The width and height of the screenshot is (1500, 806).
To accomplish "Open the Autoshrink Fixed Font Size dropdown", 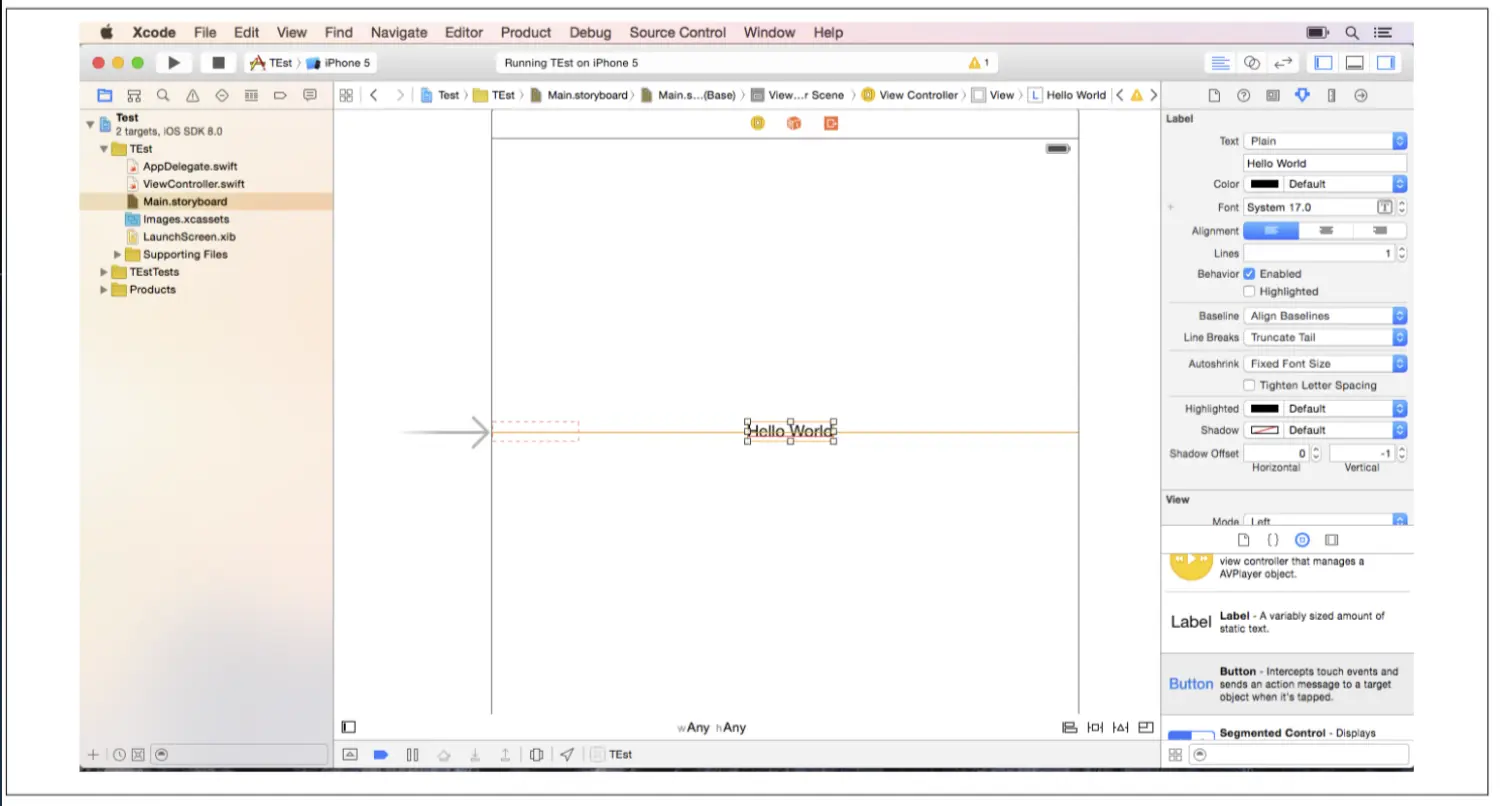I will click(x=1325, y=364).
